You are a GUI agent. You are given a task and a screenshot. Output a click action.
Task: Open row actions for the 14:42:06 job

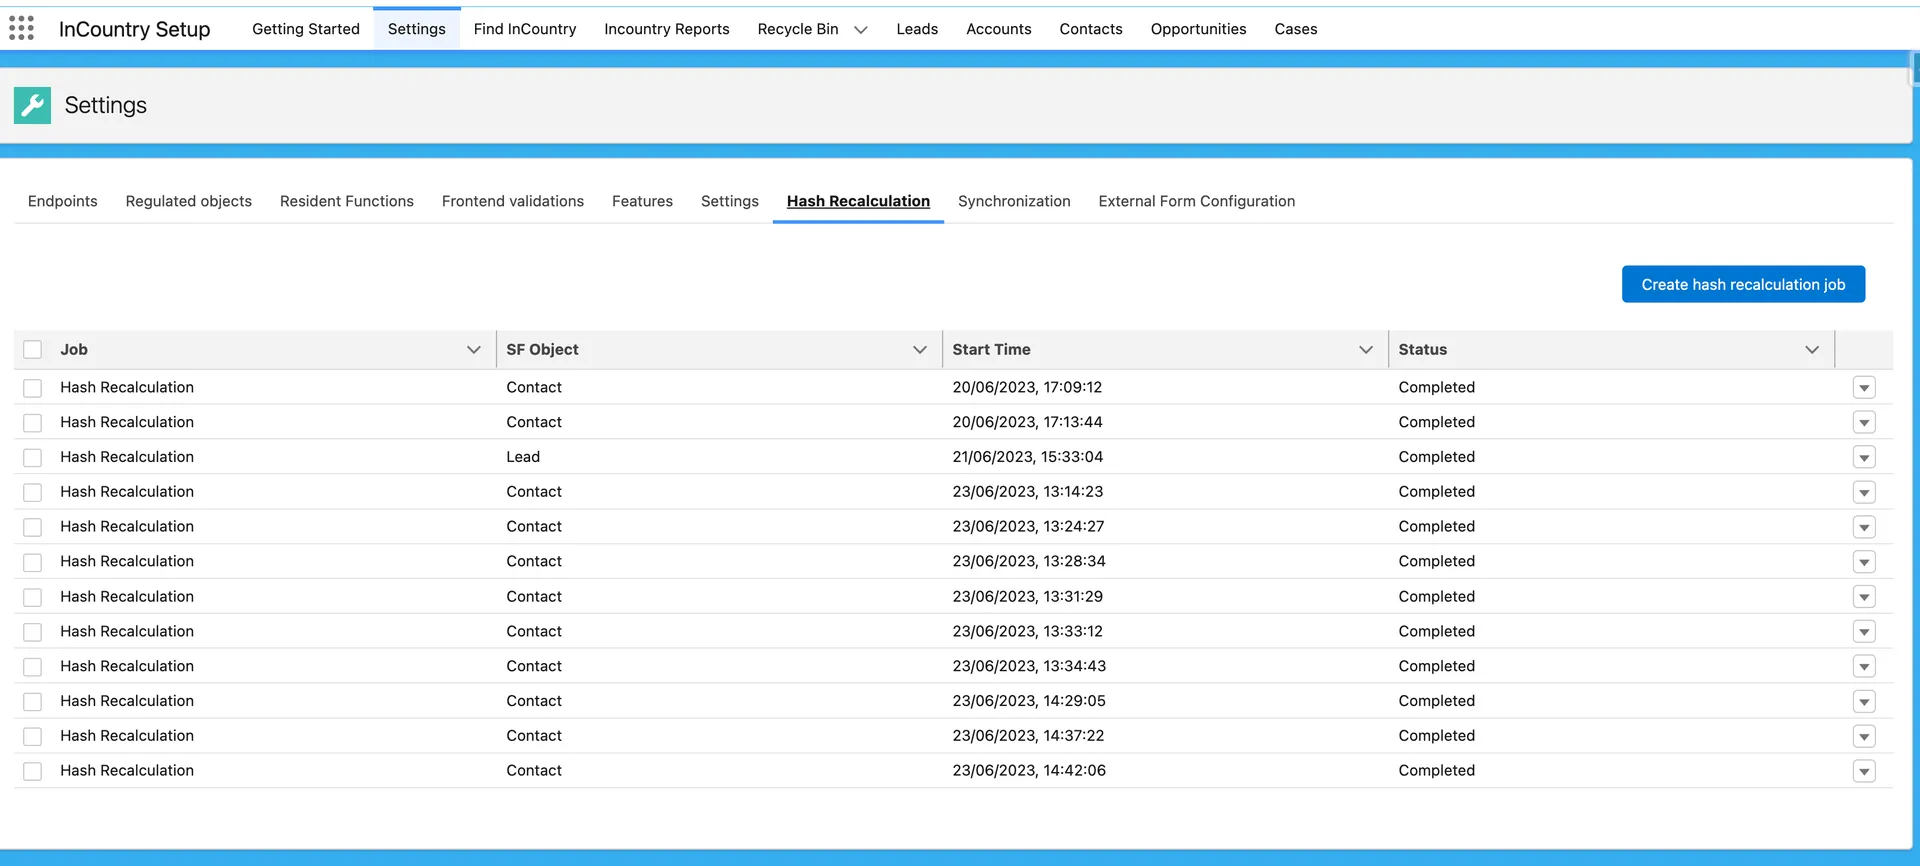point(1863,771)
